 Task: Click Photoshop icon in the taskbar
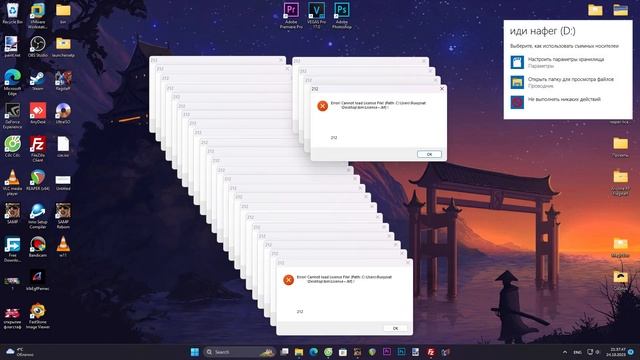pyautogui.click(x=401, y=352)
